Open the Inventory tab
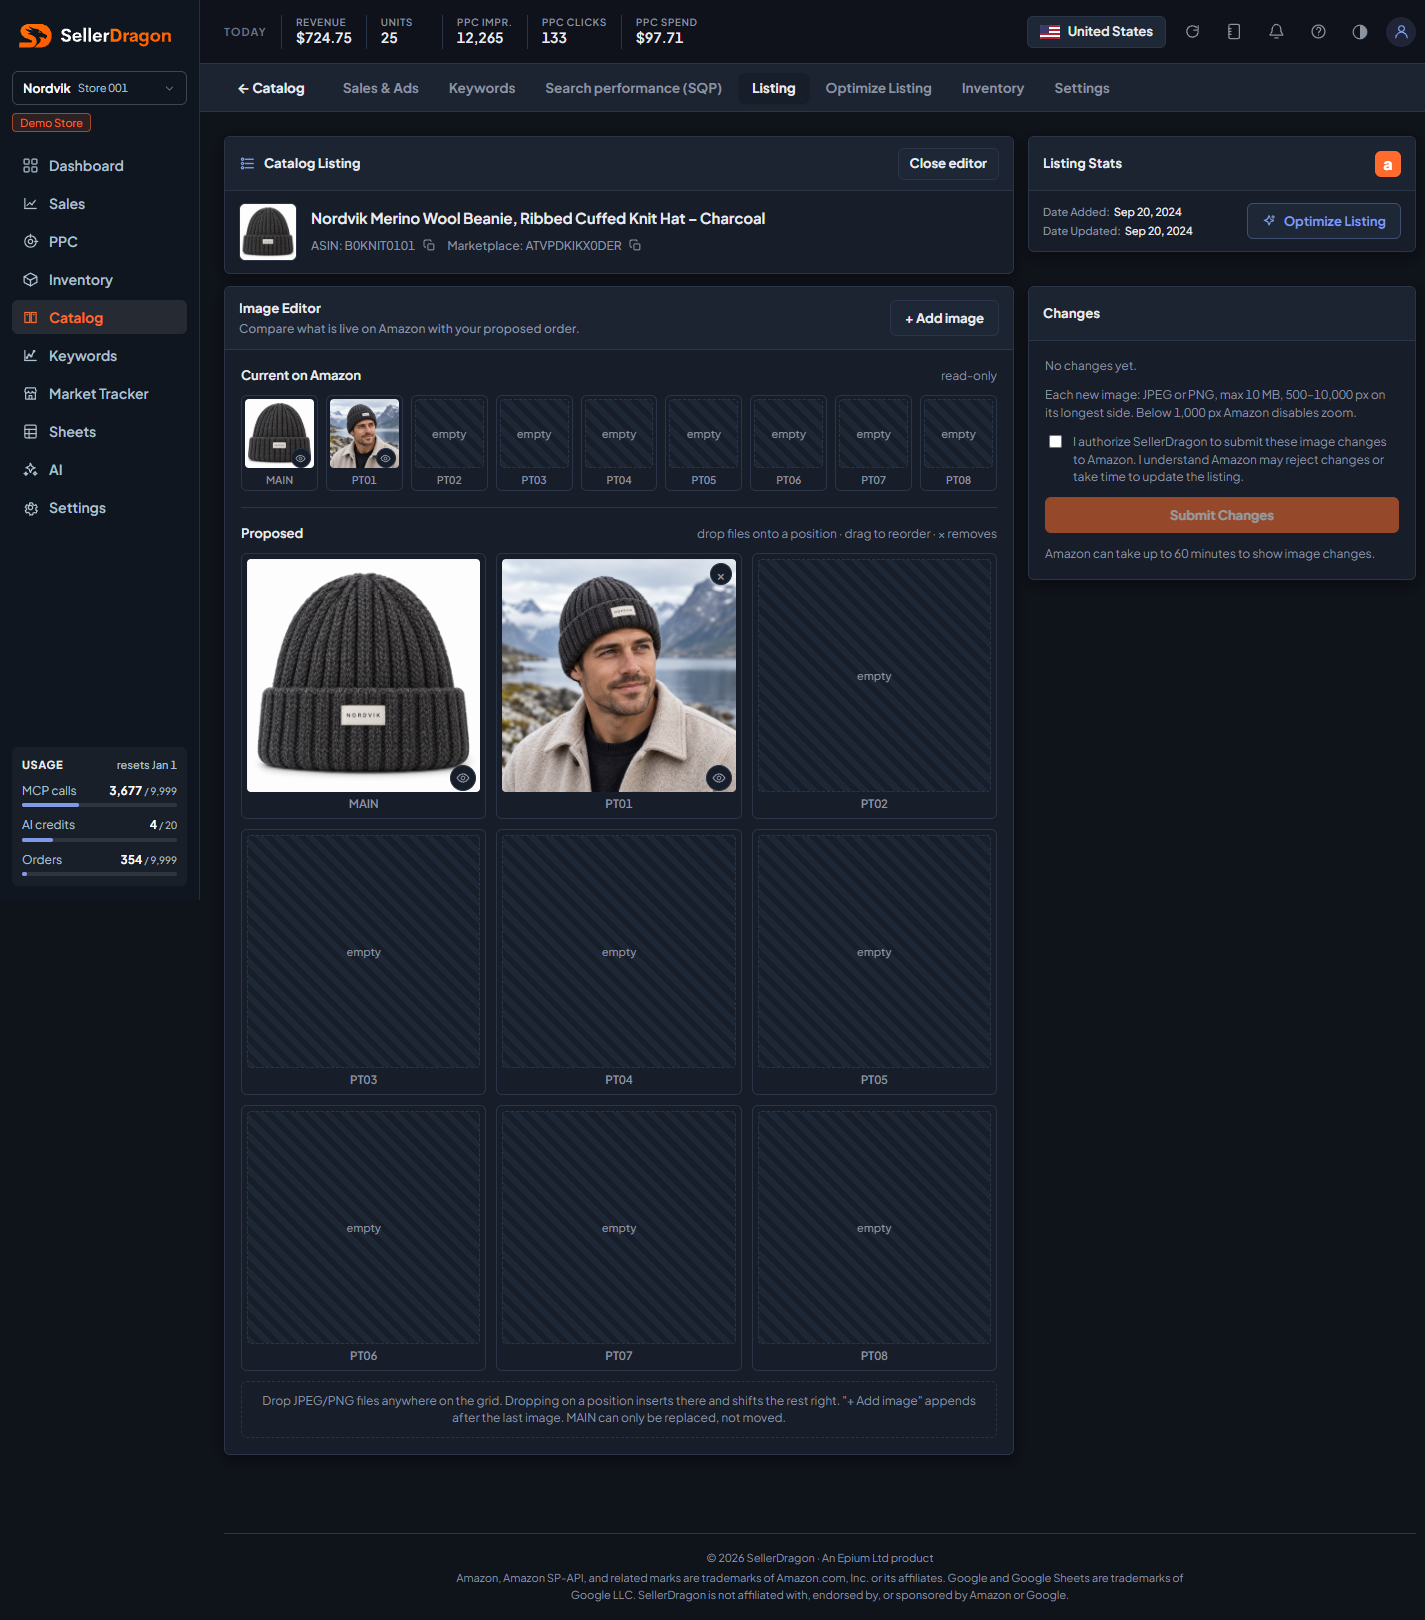 [x=993, y=88]
